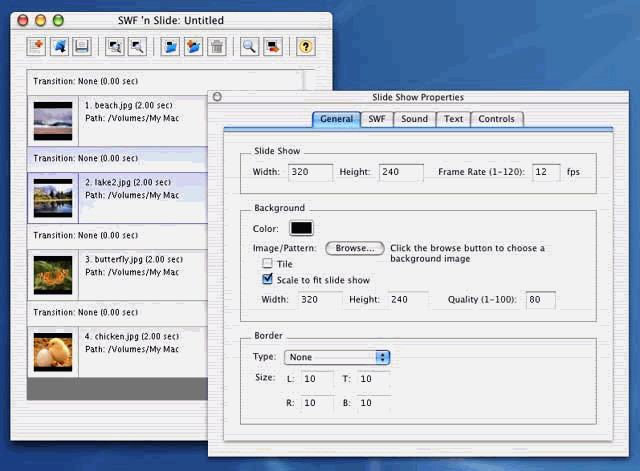This screenshot has width=640, height=471.
Task: Click the open file blue arrow icon
Action: [x=59, y=47]
